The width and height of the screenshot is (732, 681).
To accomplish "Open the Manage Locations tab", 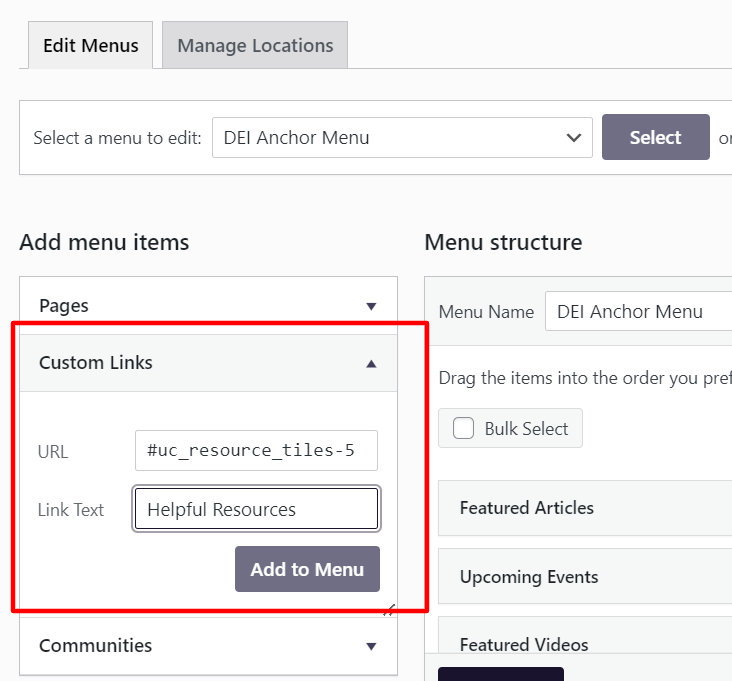I will click(255, 46).
